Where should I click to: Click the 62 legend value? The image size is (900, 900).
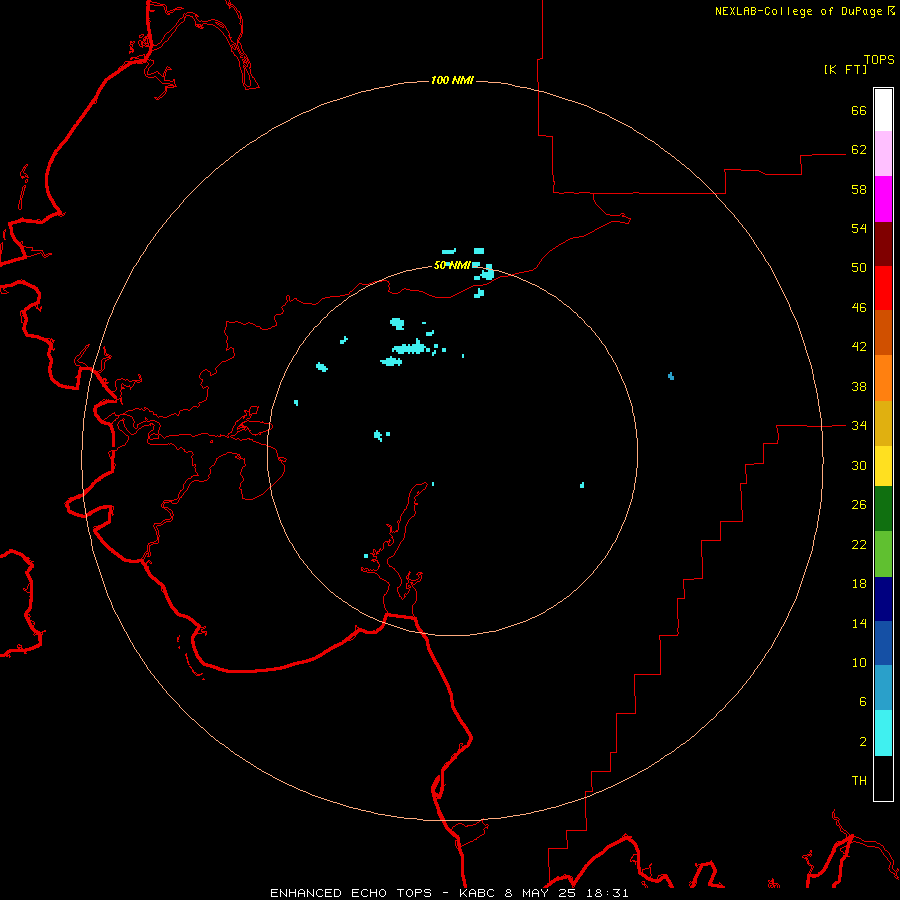pos(859,150)
